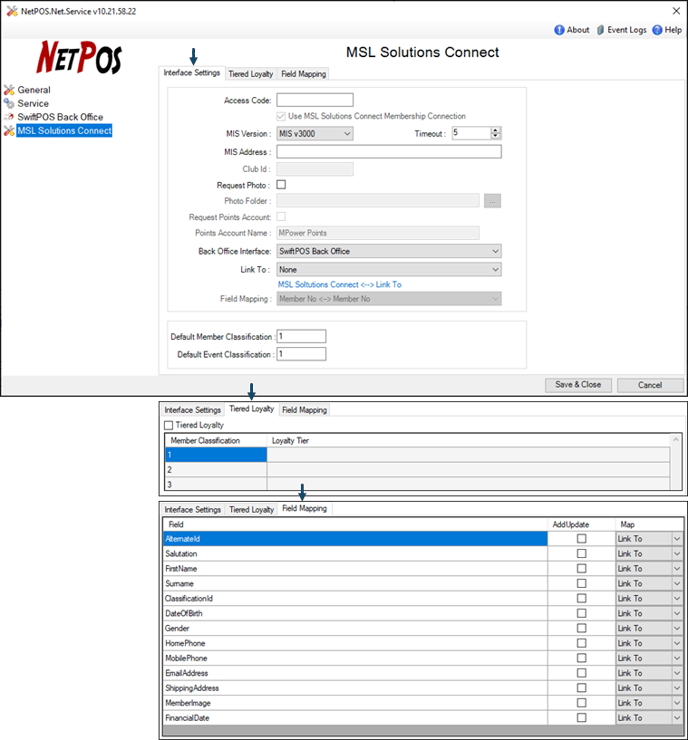The image size is (688, 740).
Task: Open the Interface Settings tab in main window
Action: [x=192, y=73]
